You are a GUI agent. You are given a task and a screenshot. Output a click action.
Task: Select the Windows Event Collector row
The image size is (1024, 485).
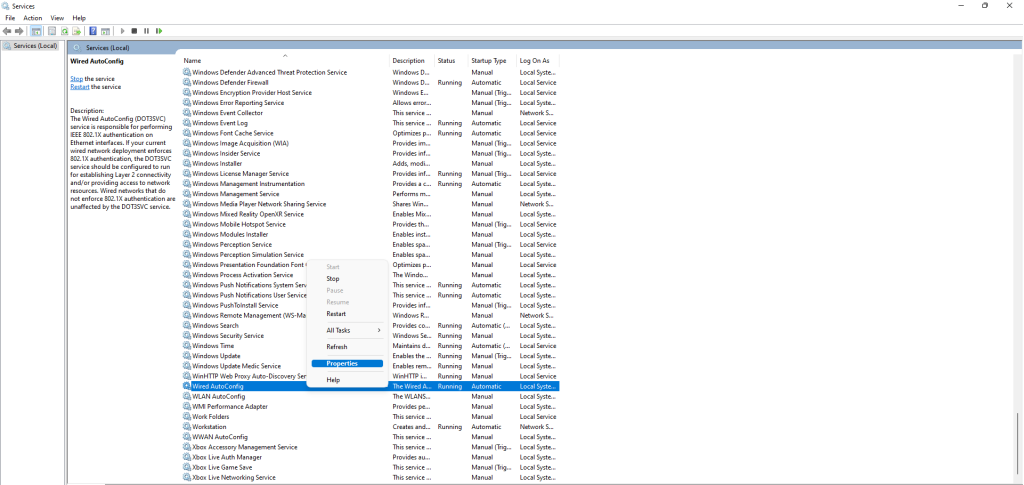pos(370,113)
